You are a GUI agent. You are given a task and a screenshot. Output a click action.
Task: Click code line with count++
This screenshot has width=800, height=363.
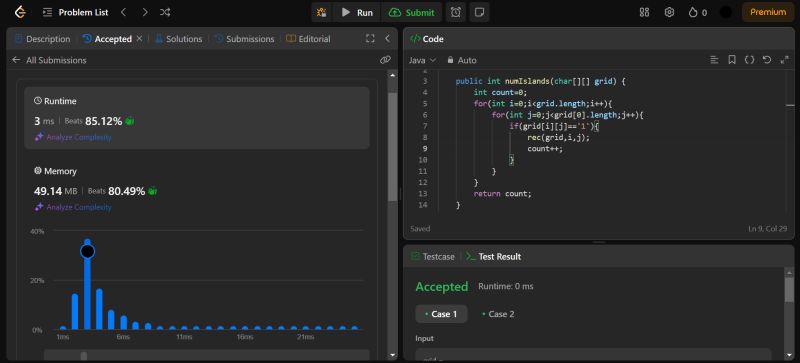[x=544, y=149]
